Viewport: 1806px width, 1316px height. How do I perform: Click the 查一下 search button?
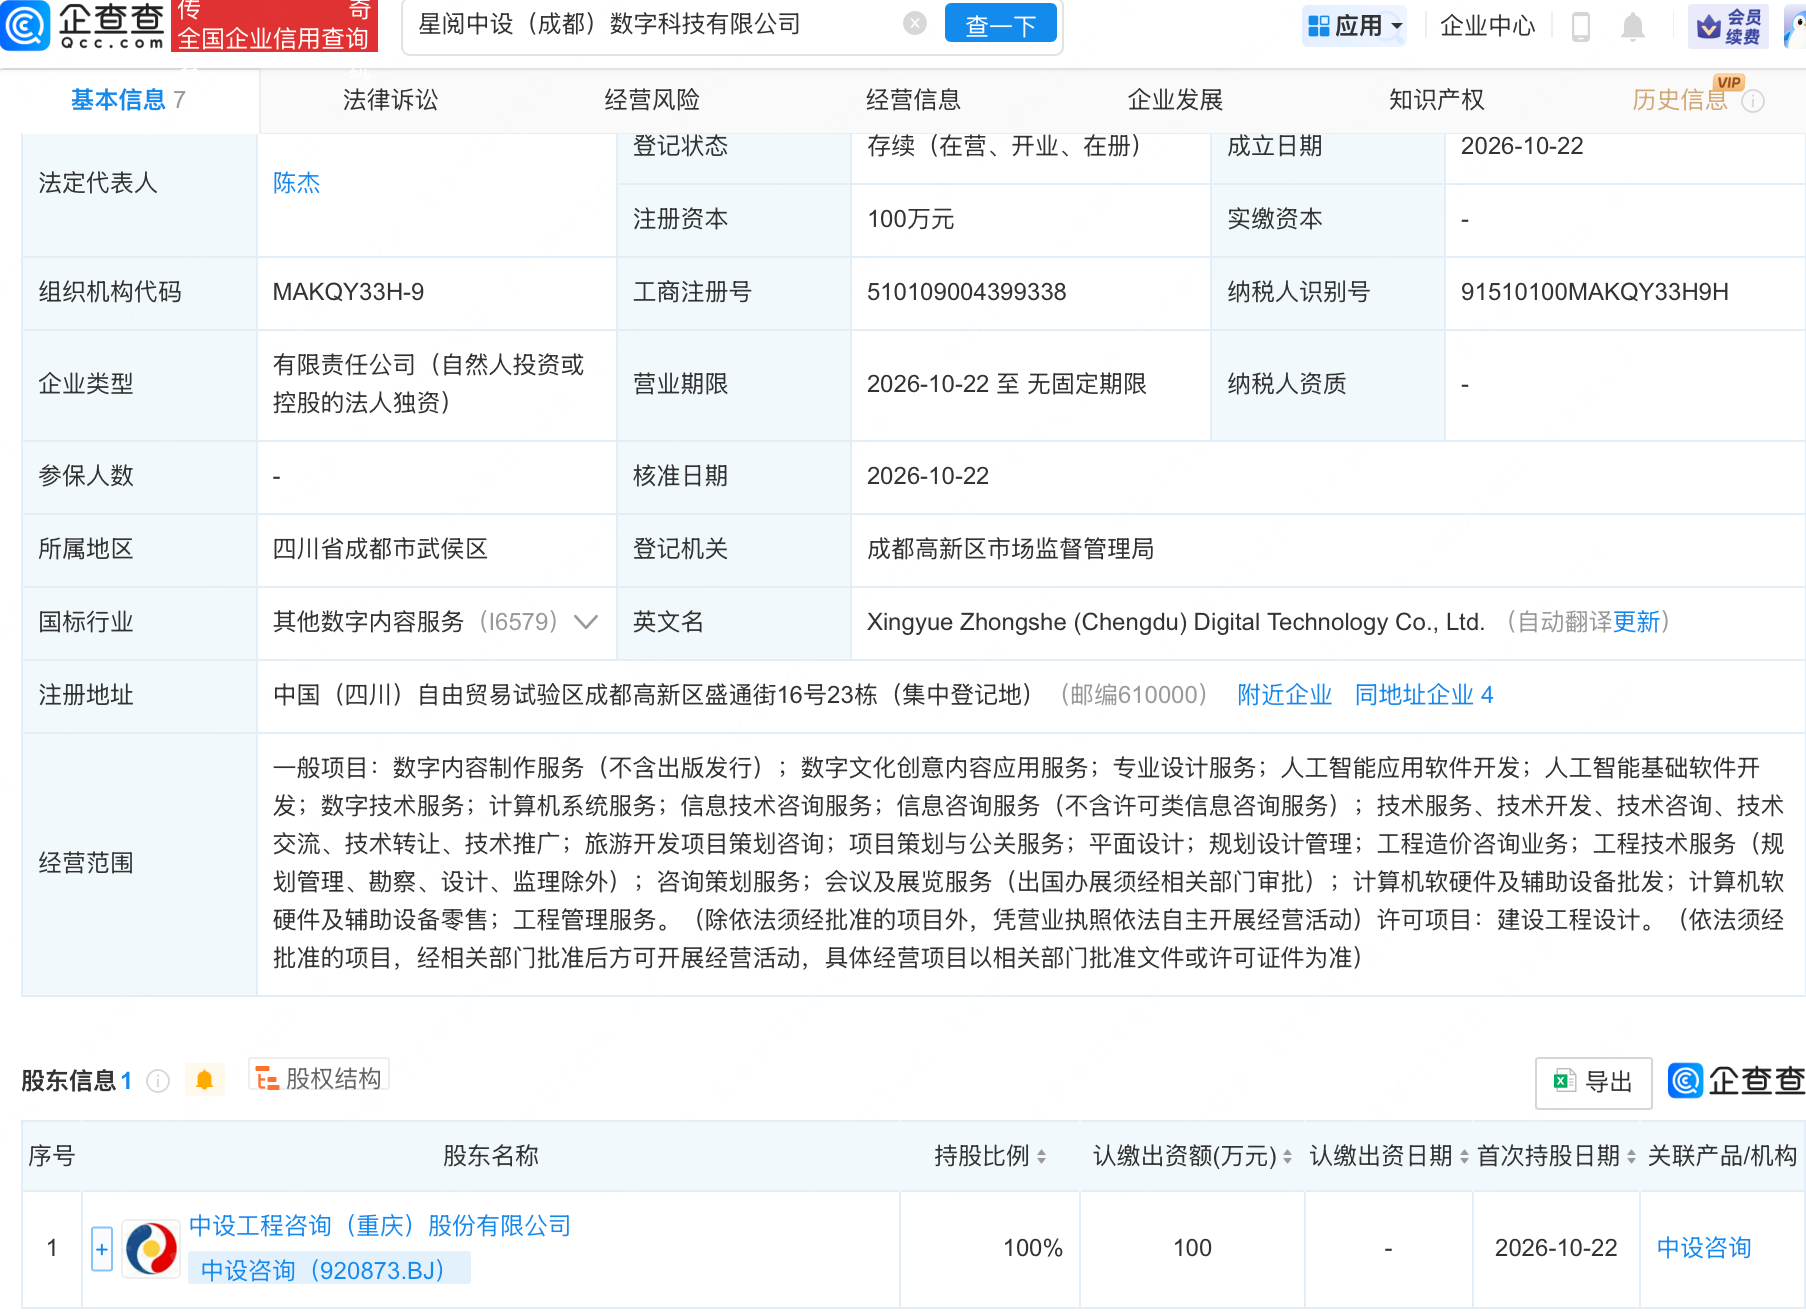coord(1000,24)
